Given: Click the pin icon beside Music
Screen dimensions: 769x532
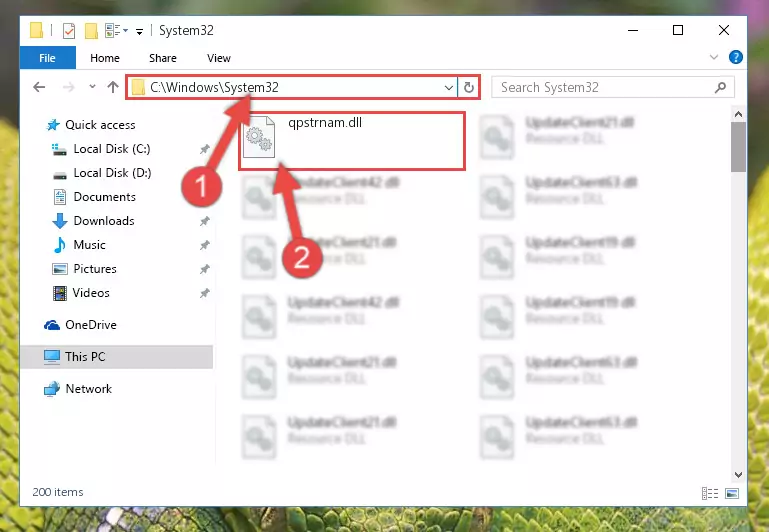Looking at the screenshot, I should coord(205,245).
